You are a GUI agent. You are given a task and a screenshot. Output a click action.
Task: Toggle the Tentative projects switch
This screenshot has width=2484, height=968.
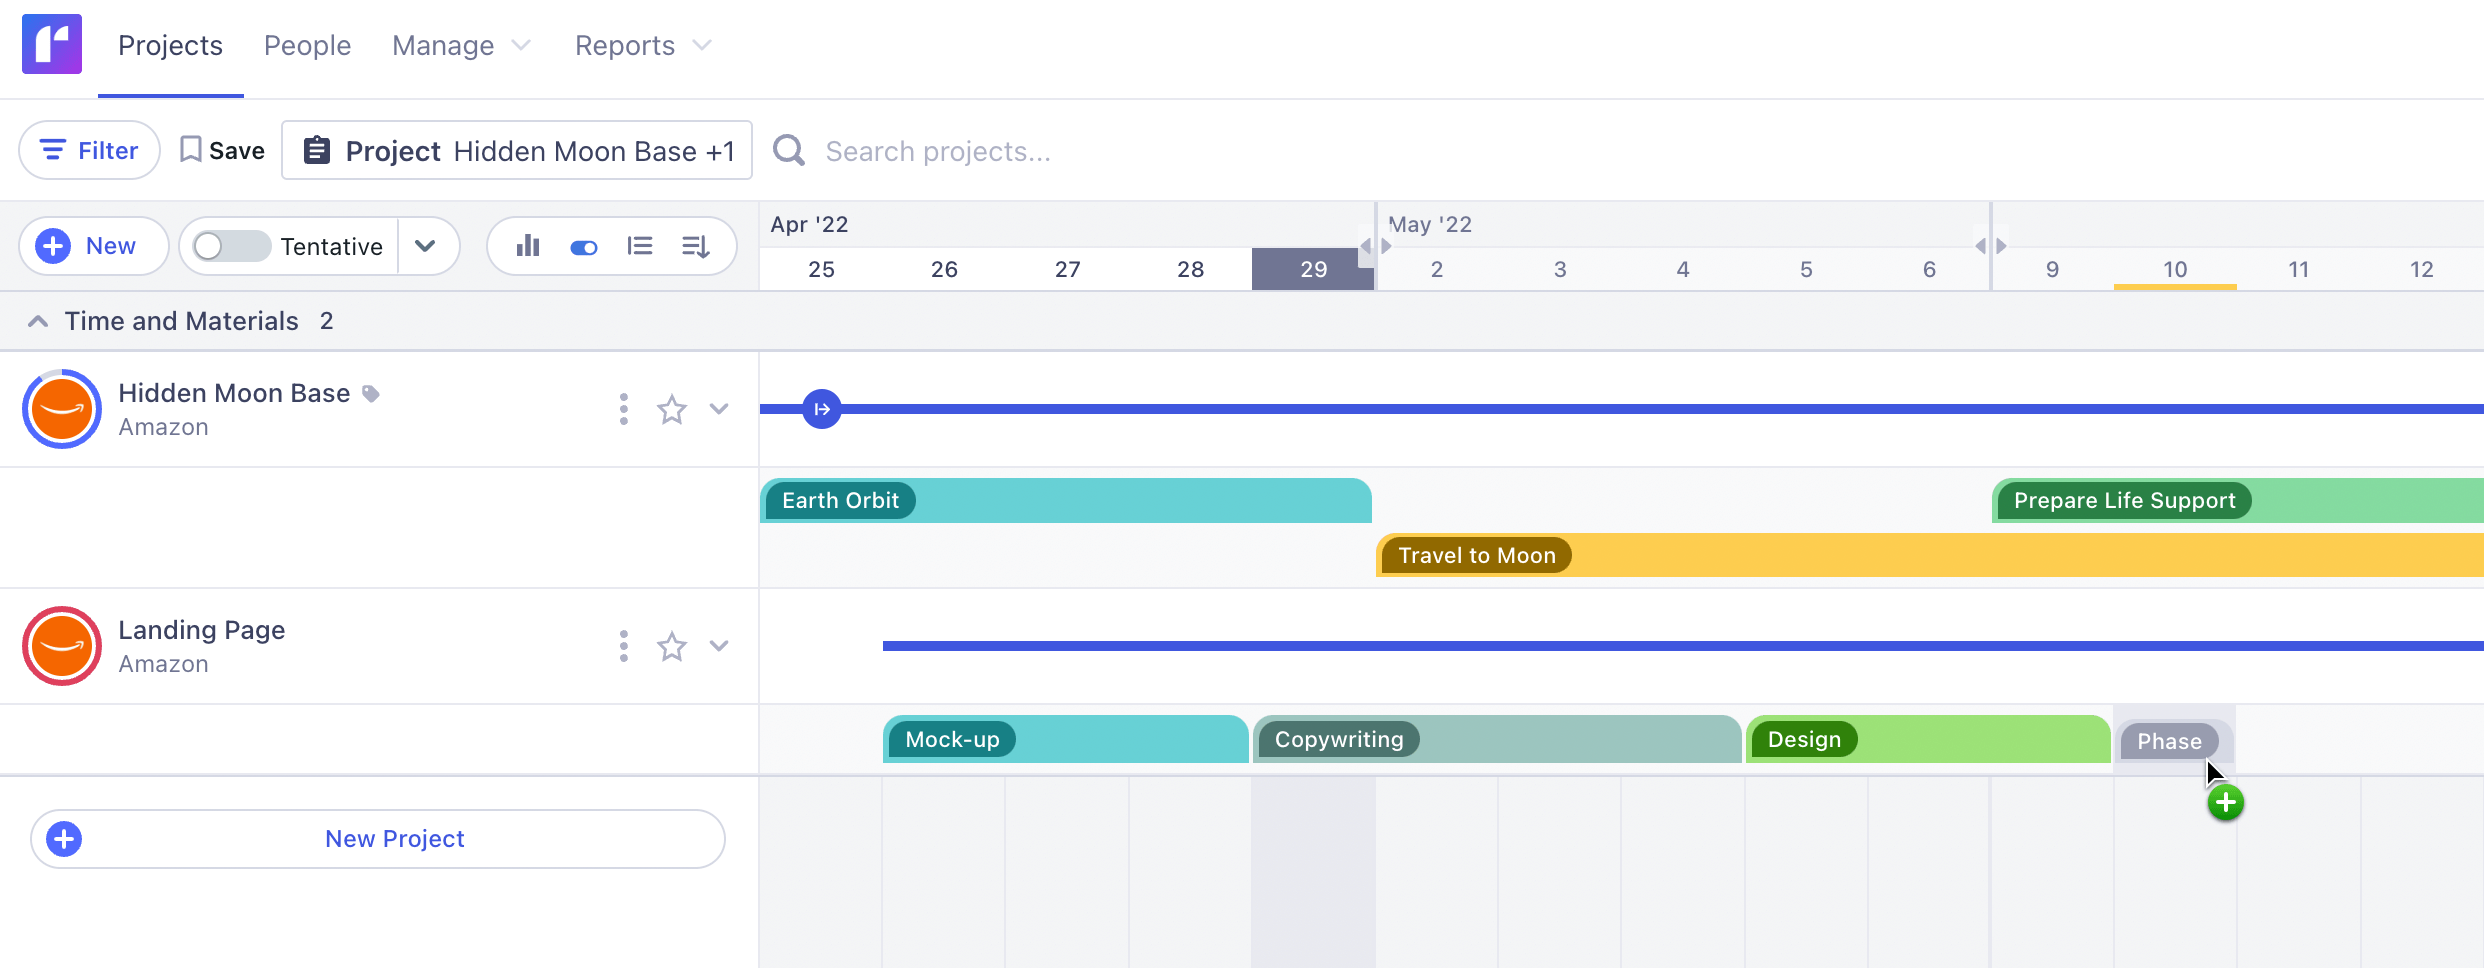pos(231,246)
